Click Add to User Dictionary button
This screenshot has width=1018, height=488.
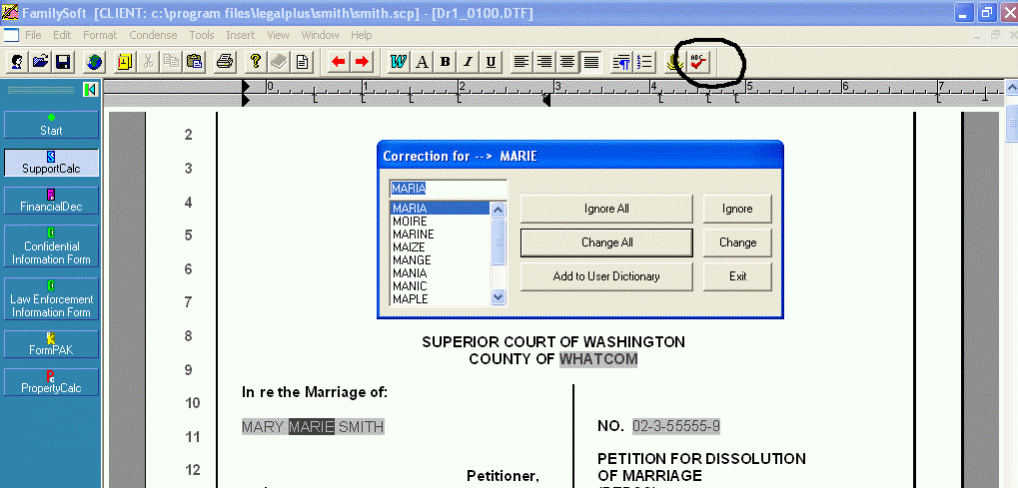606,276
